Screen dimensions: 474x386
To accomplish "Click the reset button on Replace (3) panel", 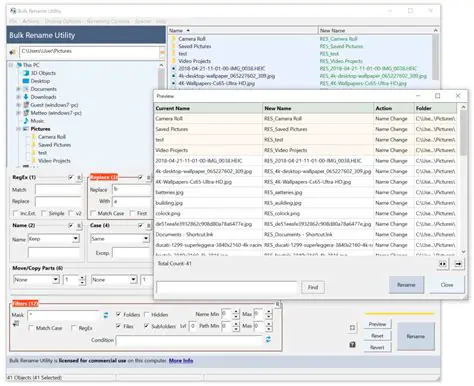I will coord(149,178).
